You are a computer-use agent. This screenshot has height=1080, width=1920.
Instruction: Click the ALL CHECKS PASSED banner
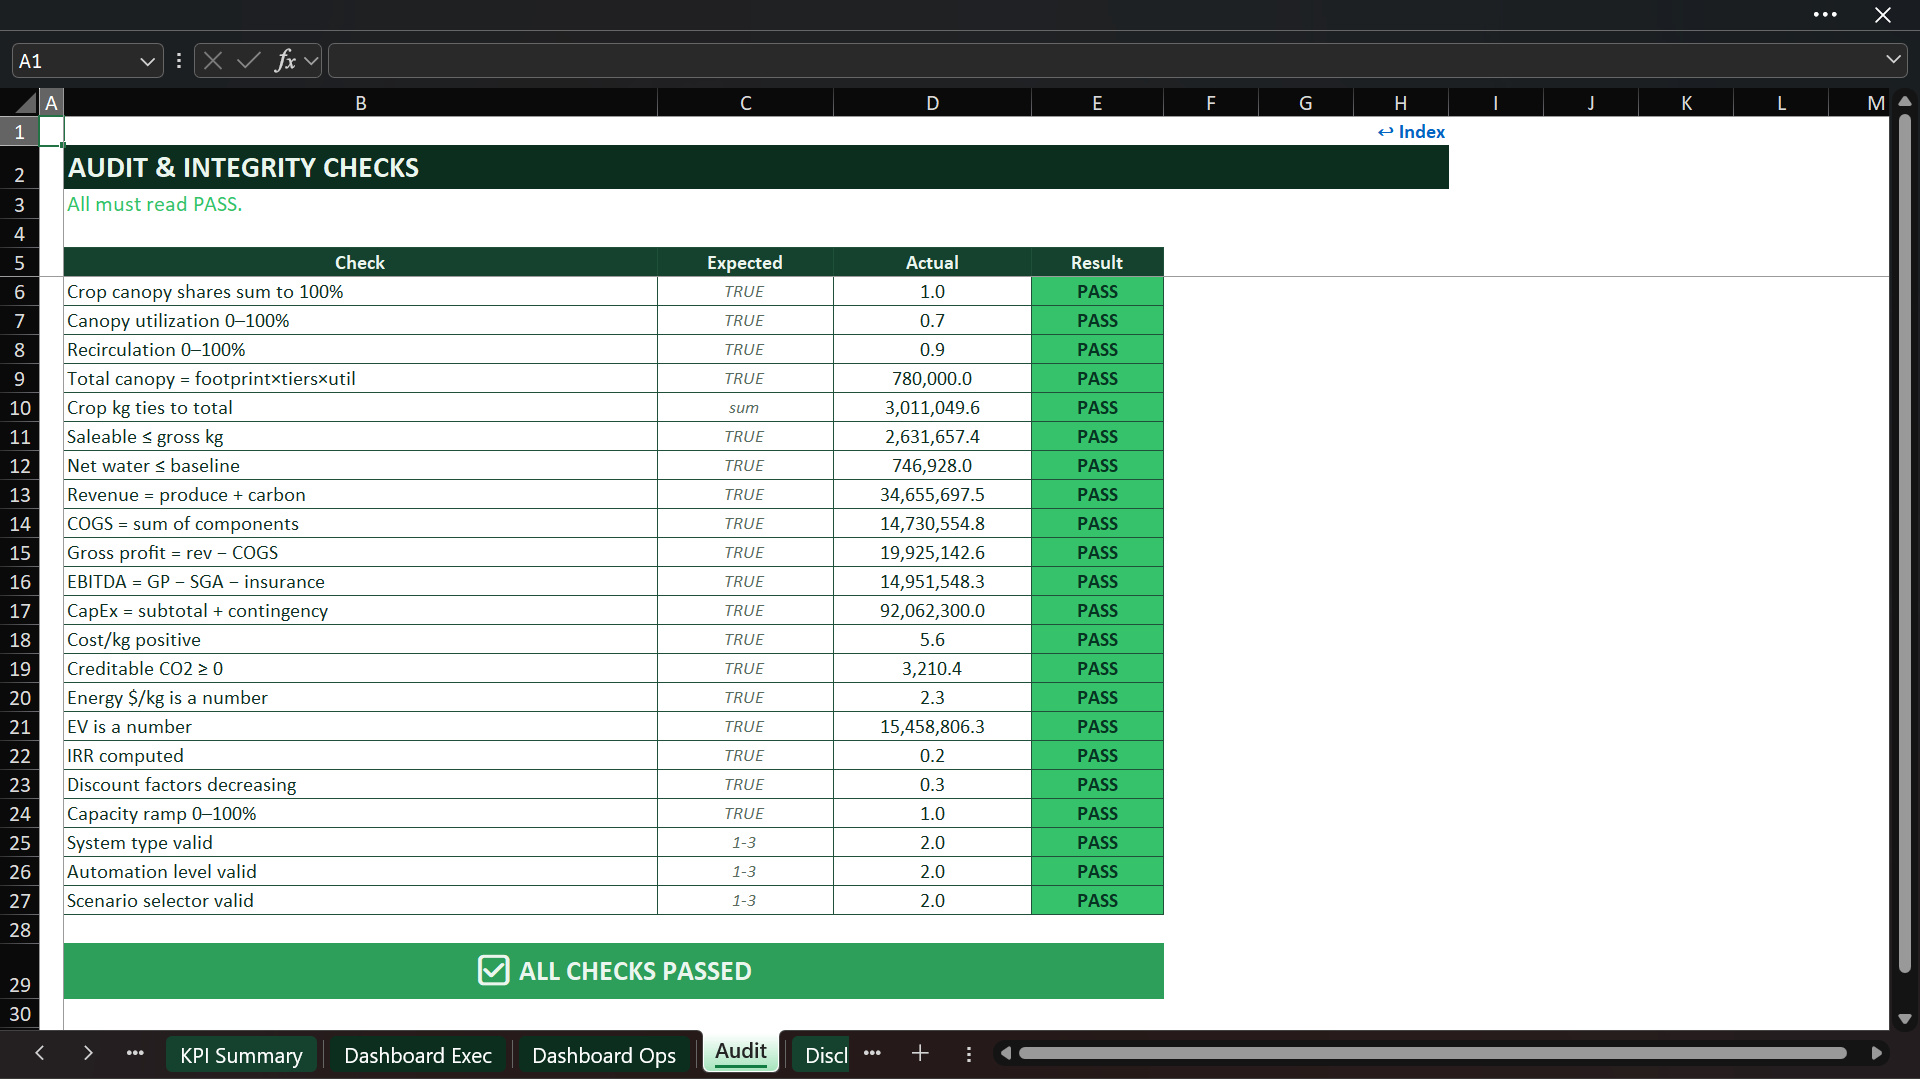coord(613,971)
